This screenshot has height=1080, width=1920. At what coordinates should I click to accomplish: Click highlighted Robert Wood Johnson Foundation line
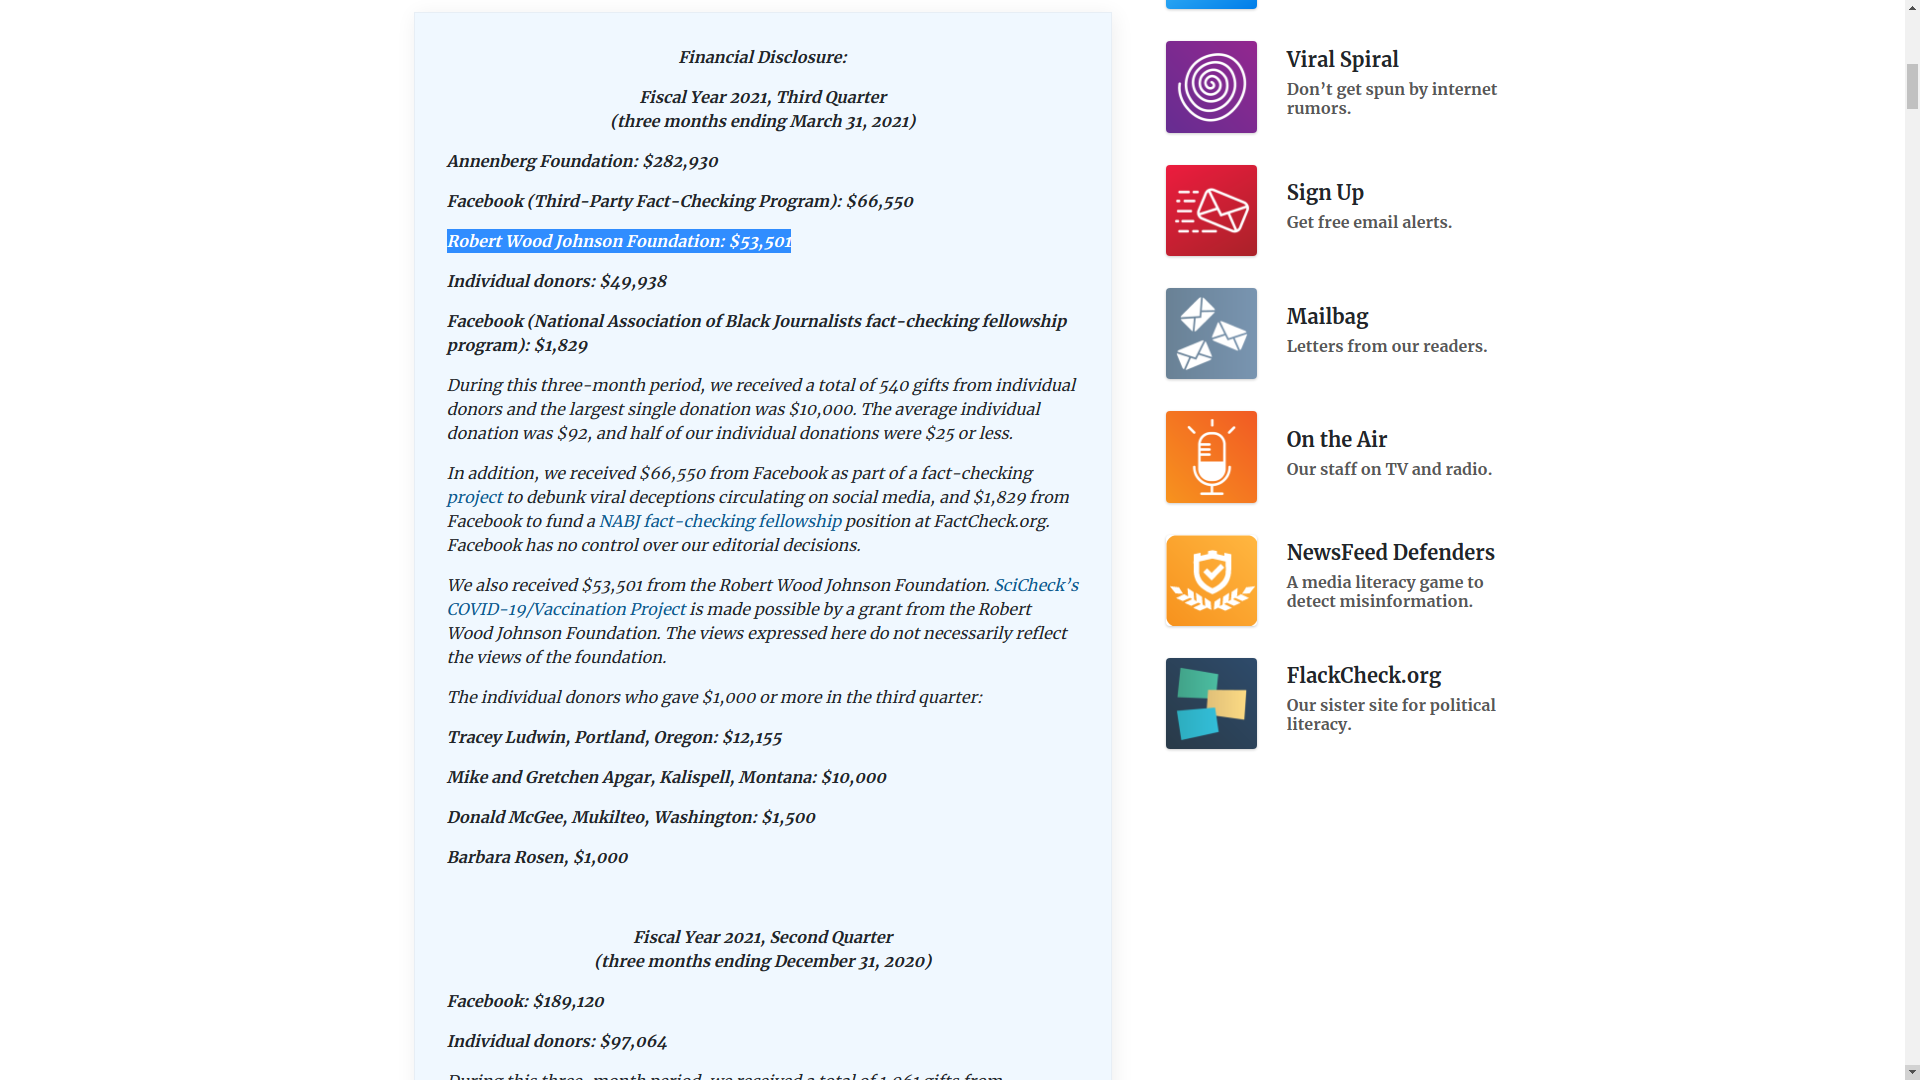pyautogui.click(x=618, y=241)
